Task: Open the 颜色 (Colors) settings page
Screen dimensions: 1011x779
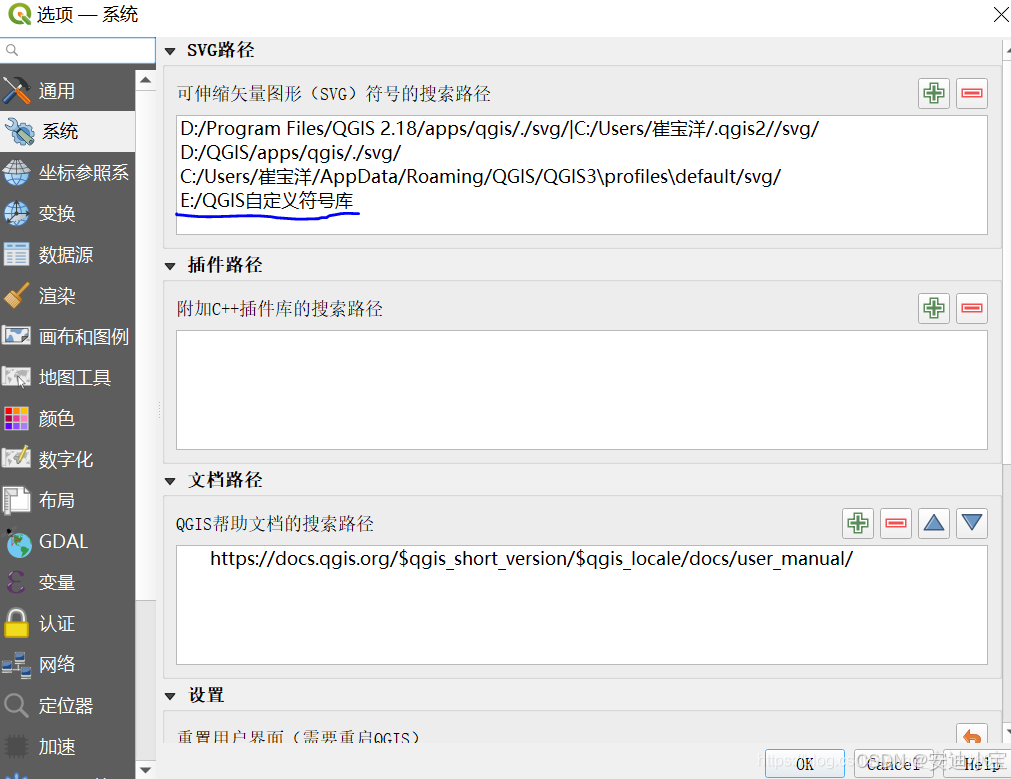Action: pyautogui.click(x=67, y=419)
